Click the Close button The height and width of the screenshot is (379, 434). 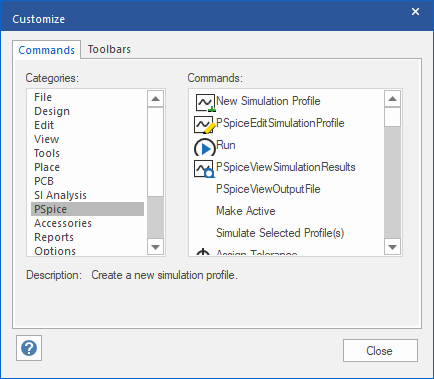coord(380,351)
